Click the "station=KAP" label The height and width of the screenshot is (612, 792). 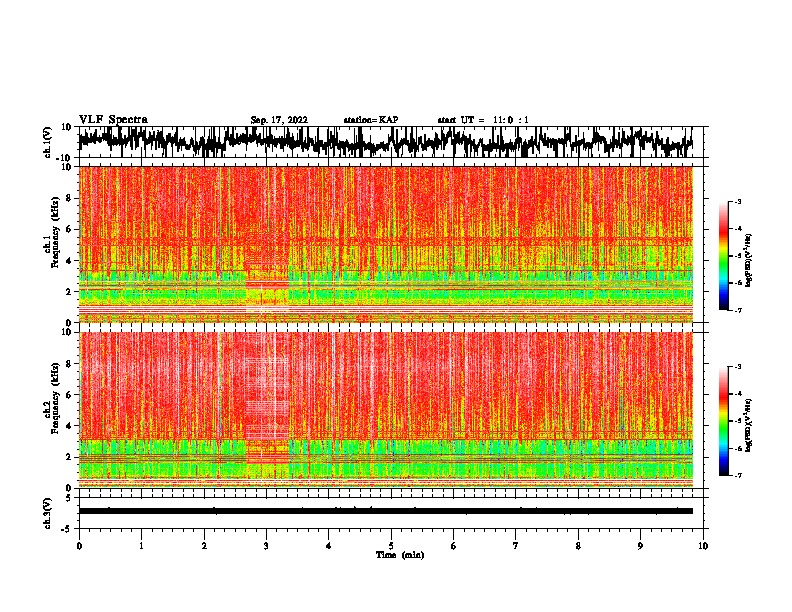[x=371, y=120]
